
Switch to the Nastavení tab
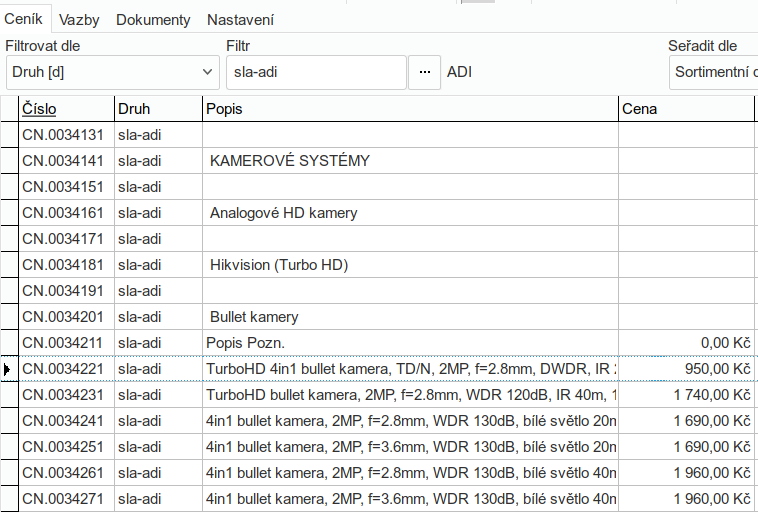point(240,20)
